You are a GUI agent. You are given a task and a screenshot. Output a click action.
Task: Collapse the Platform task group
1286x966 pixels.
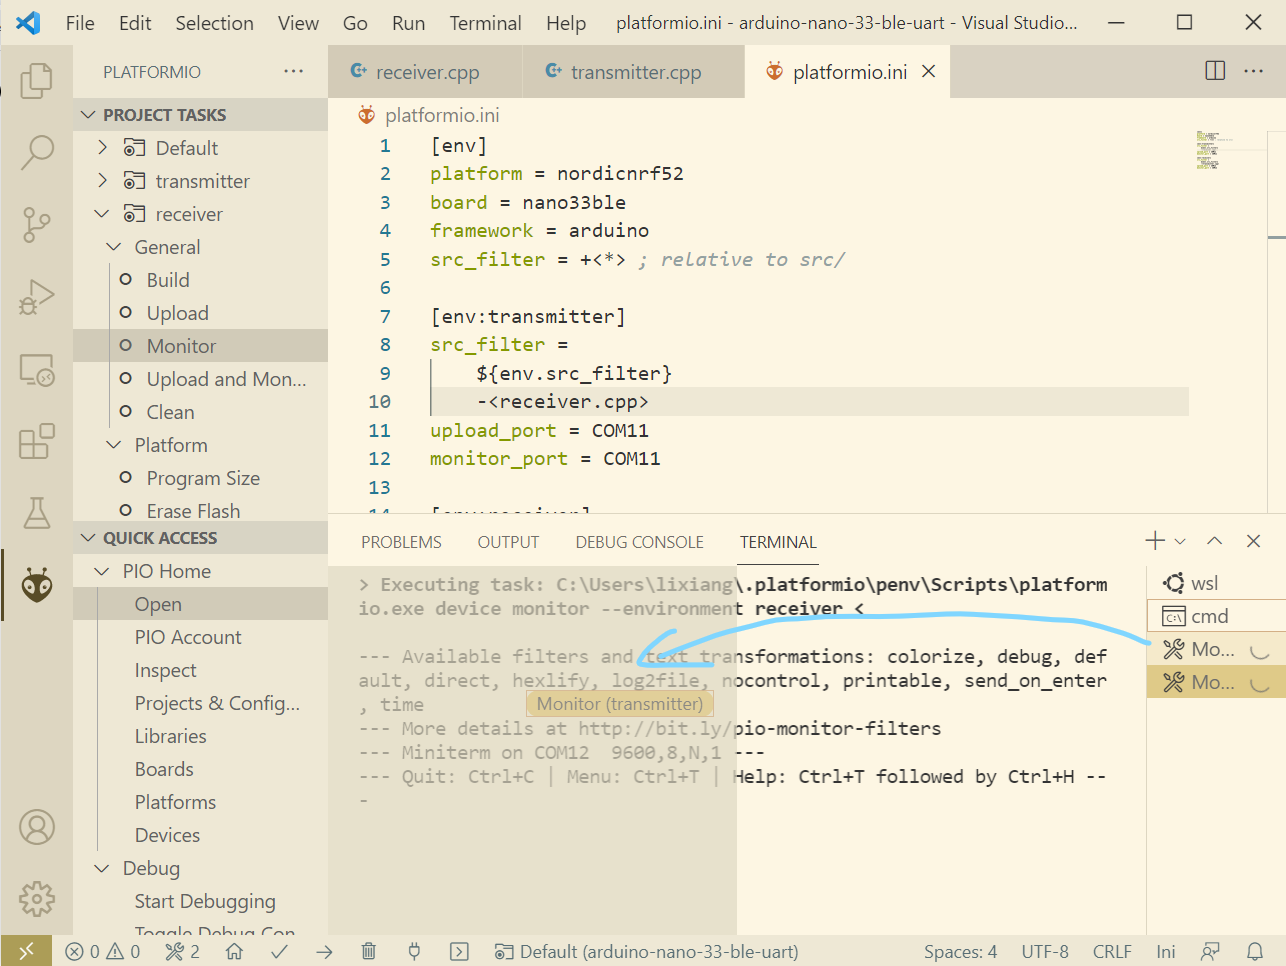point(114,445)
